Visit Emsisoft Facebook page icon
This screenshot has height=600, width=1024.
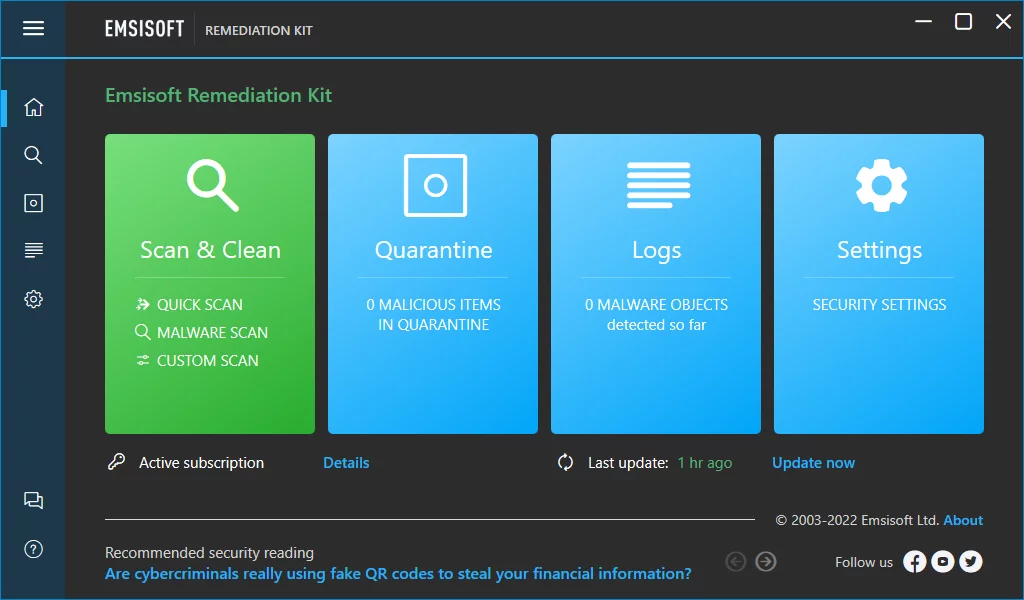[x=914, y=562]
